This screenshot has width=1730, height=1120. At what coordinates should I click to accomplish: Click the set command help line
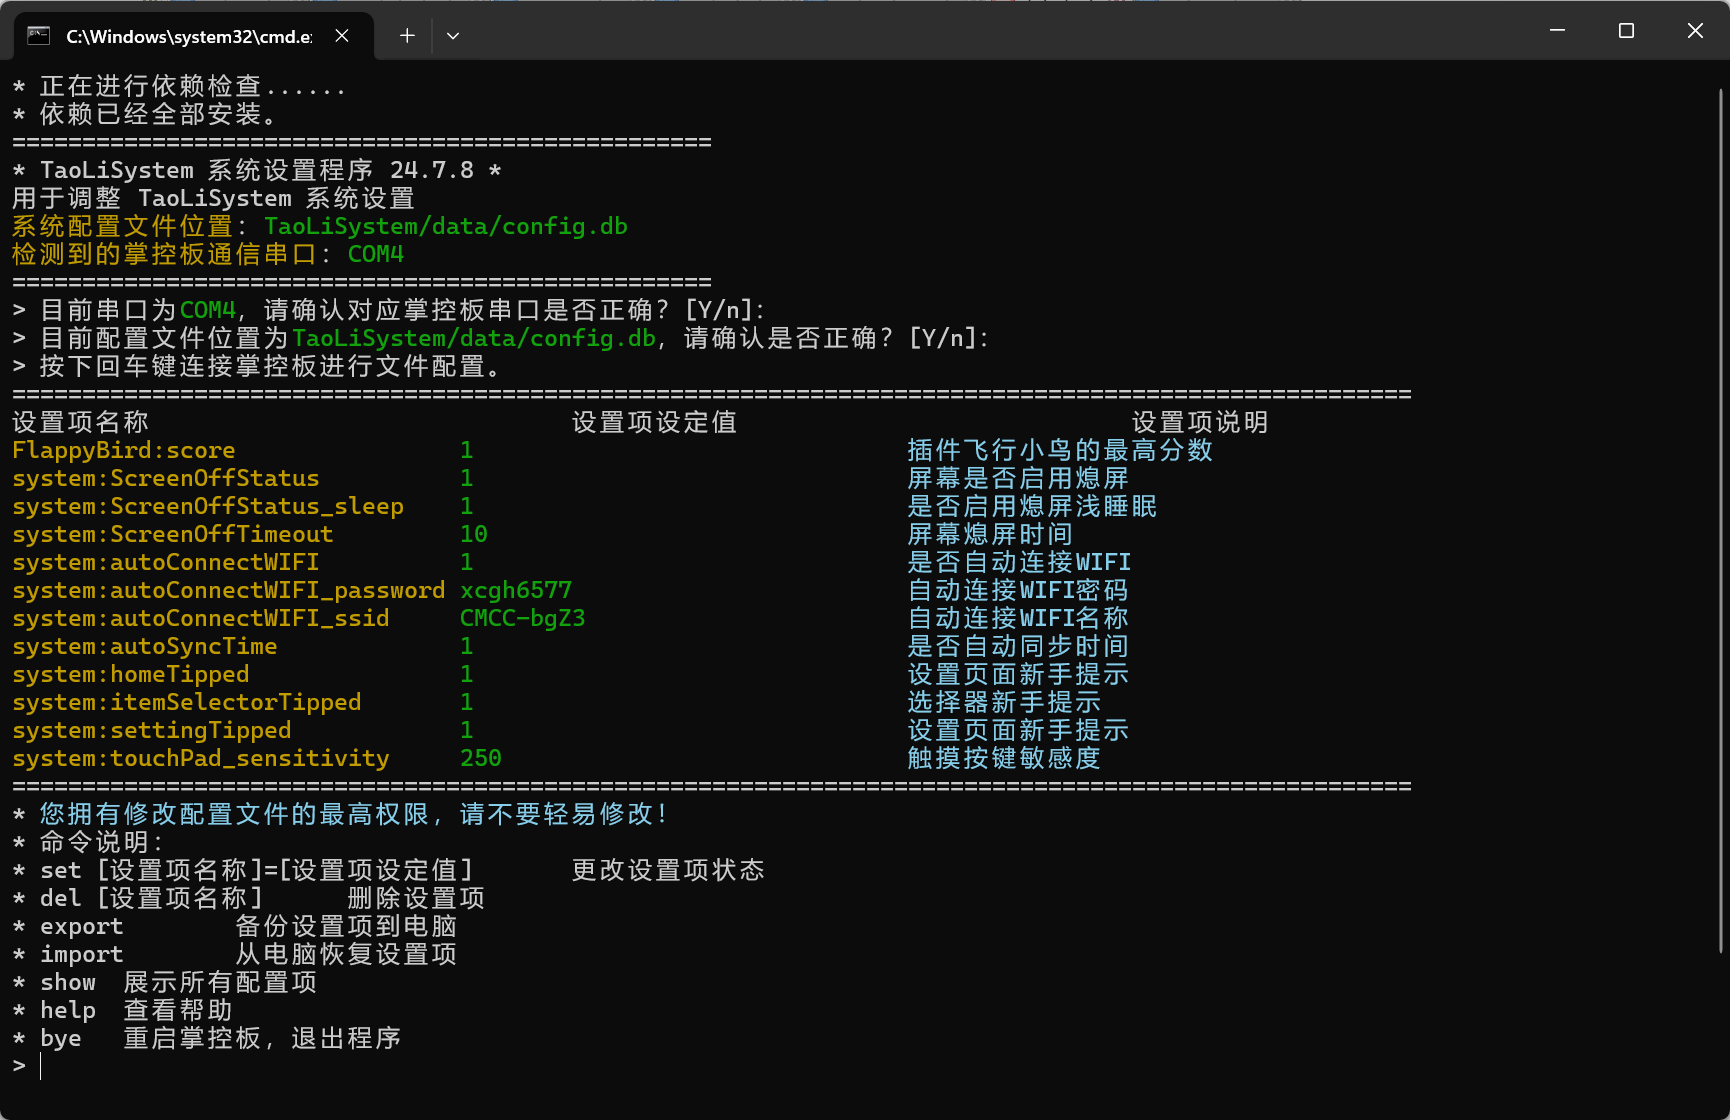[389, 870]
